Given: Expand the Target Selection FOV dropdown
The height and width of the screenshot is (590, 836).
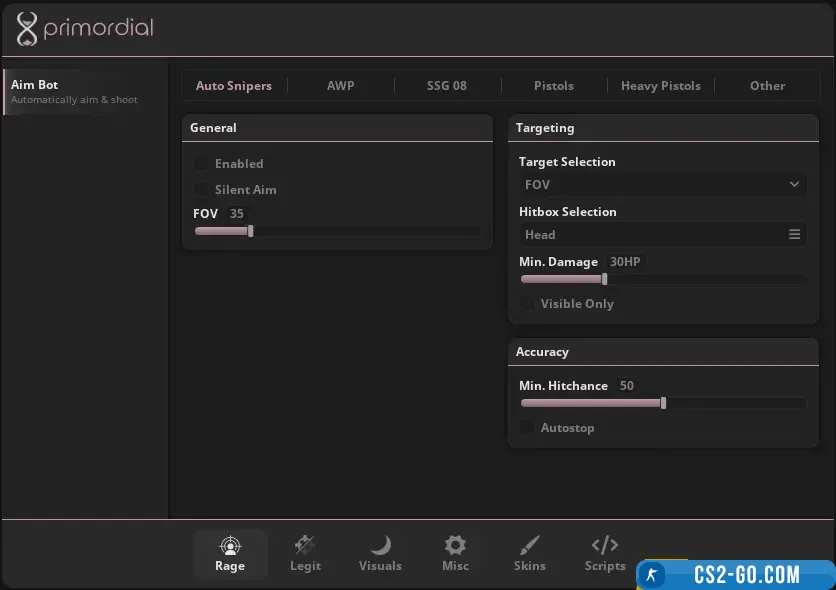Looking at the screenshot, I should pos(662,185).
